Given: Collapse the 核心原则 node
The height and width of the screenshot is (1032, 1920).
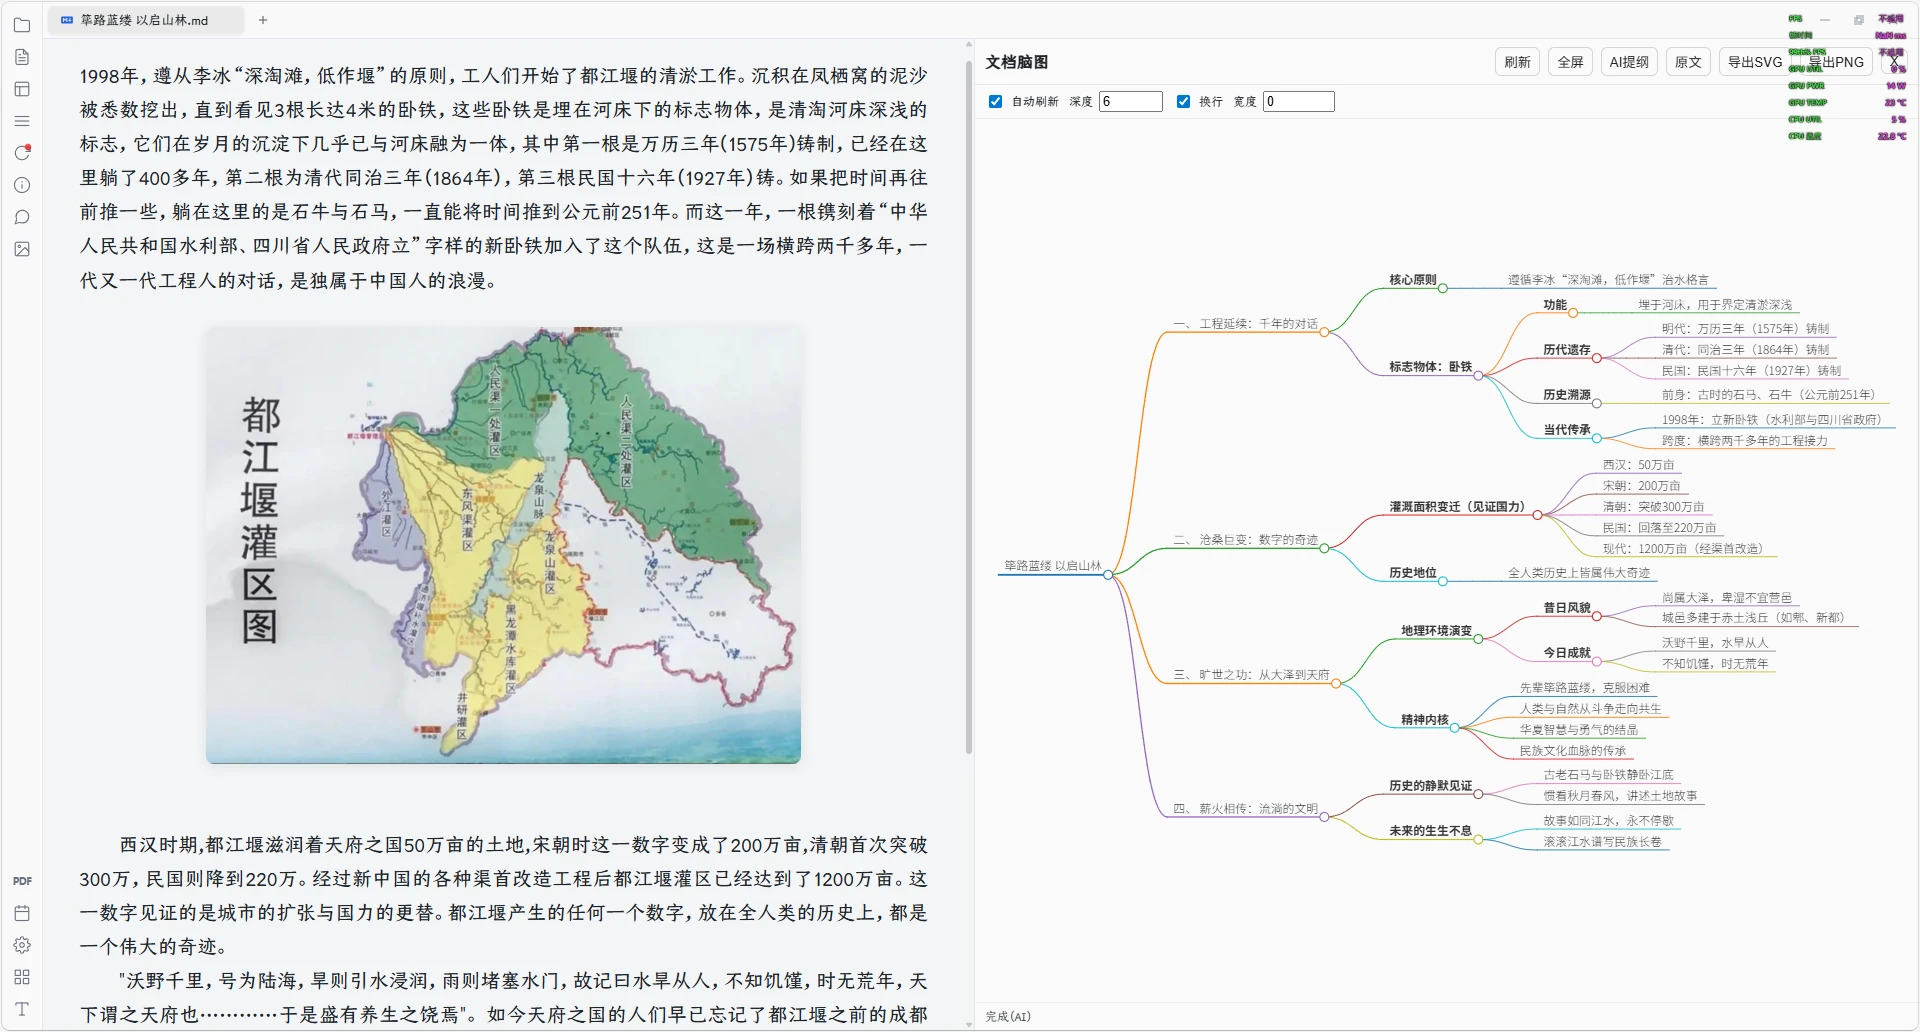Looking at the screenshot, I should (1442, 288).
